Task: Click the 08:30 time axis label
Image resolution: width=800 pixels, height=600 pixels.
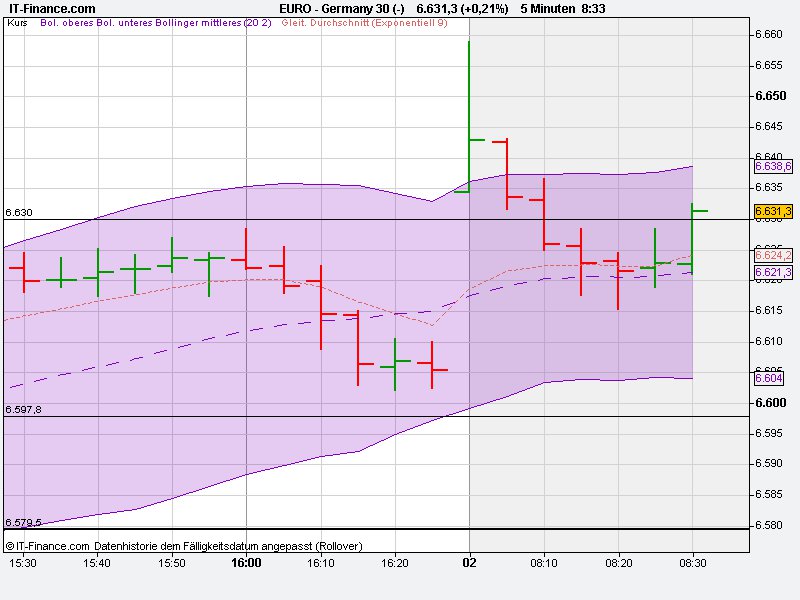Action: click(694, 562)
